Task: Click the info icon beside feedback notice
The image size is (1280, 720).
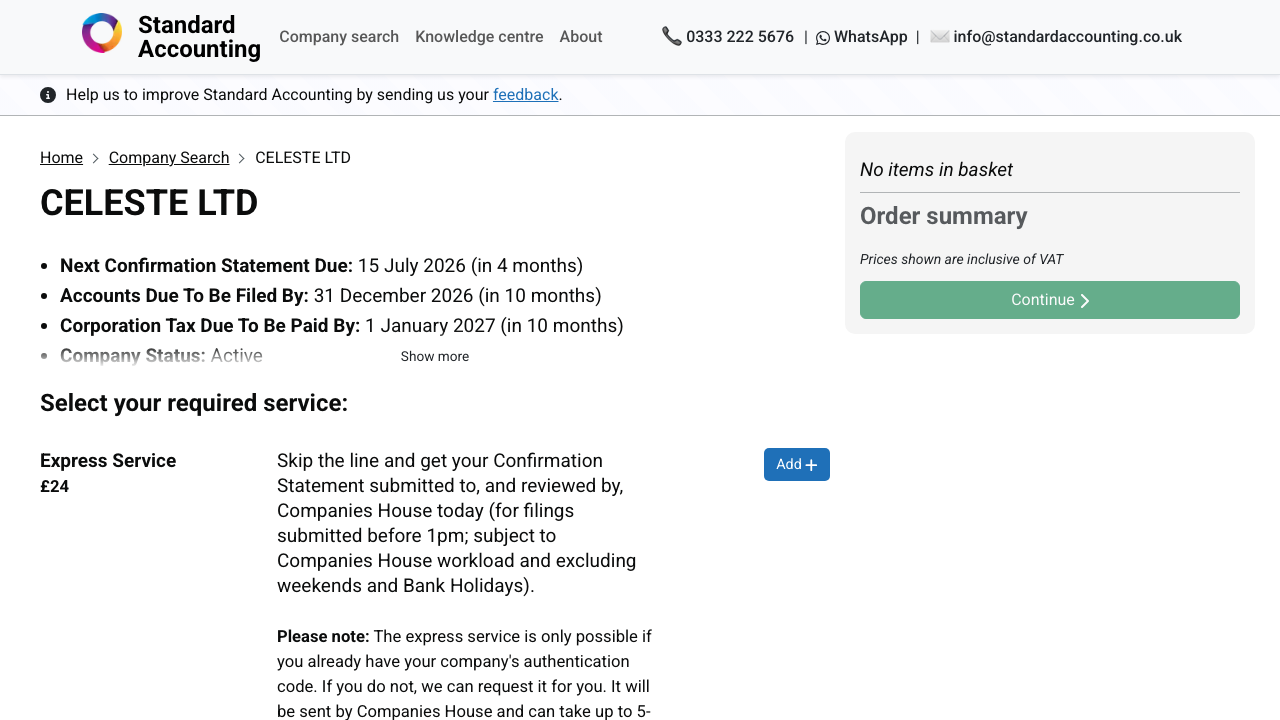Action: 48,95
